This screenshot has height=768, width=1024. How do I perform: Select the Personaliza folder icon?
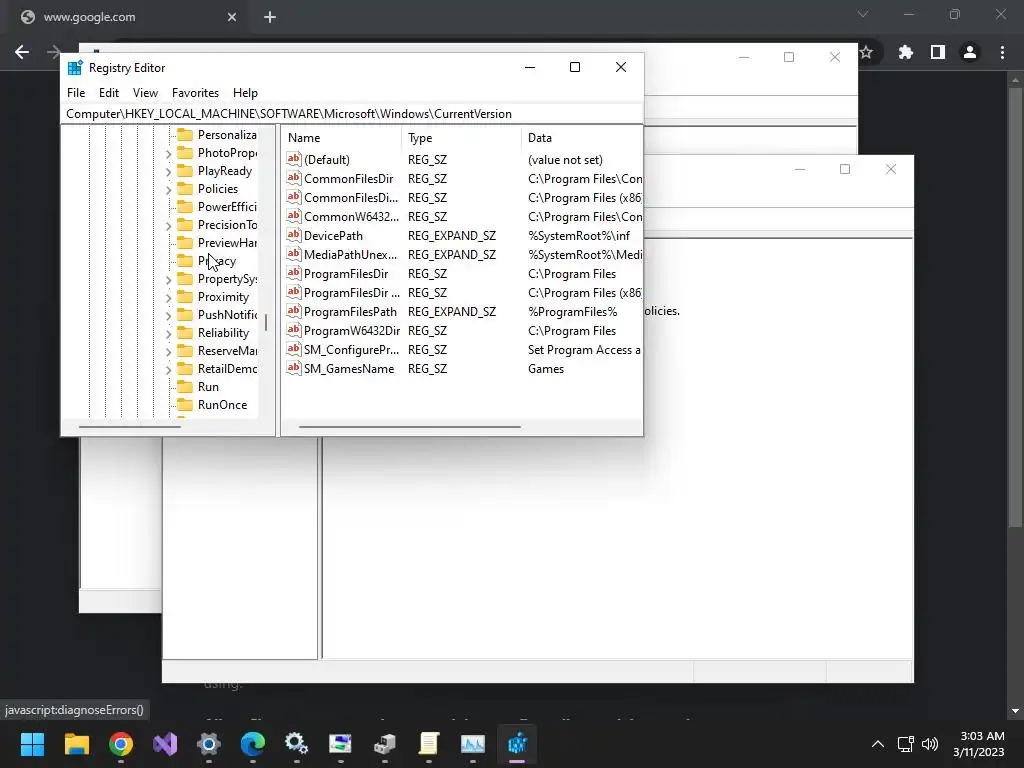[185, 135]
